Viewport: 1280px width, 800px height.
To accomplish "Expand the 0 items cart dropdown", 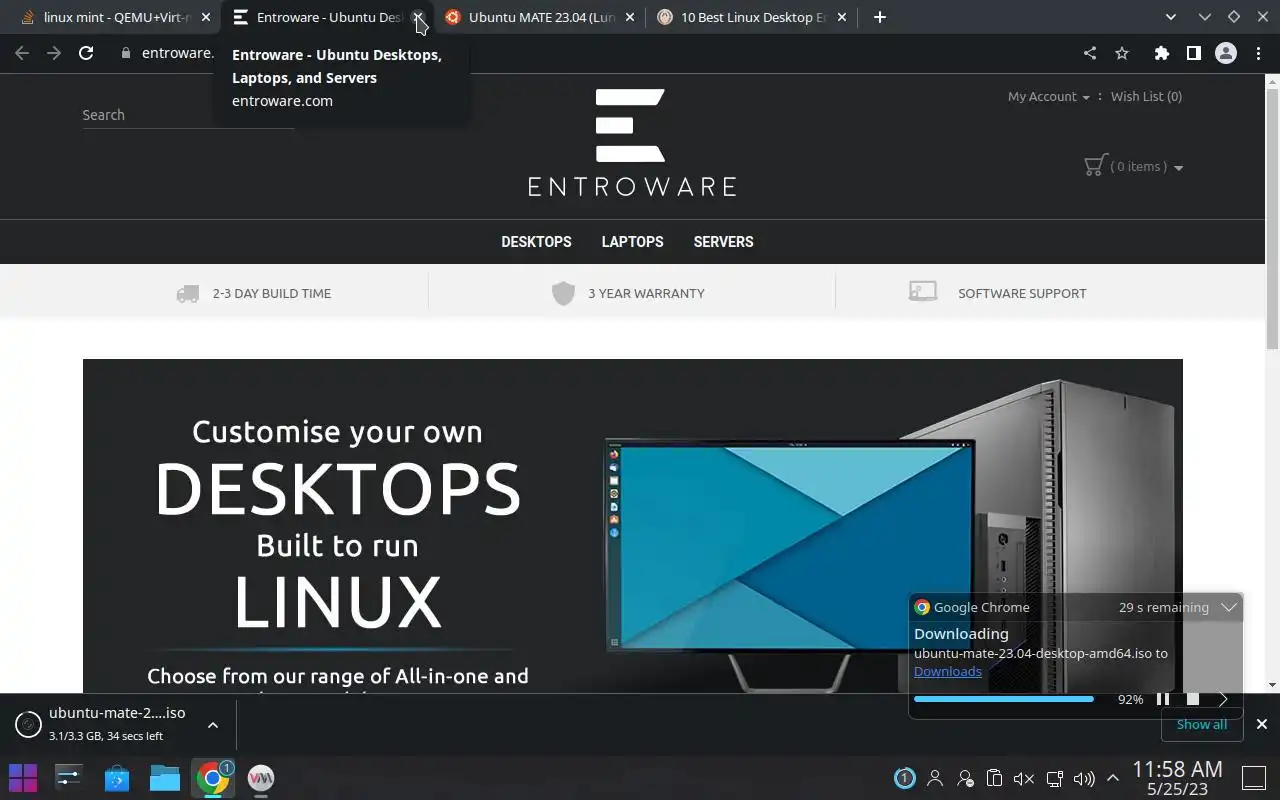I will (1147, 167).
